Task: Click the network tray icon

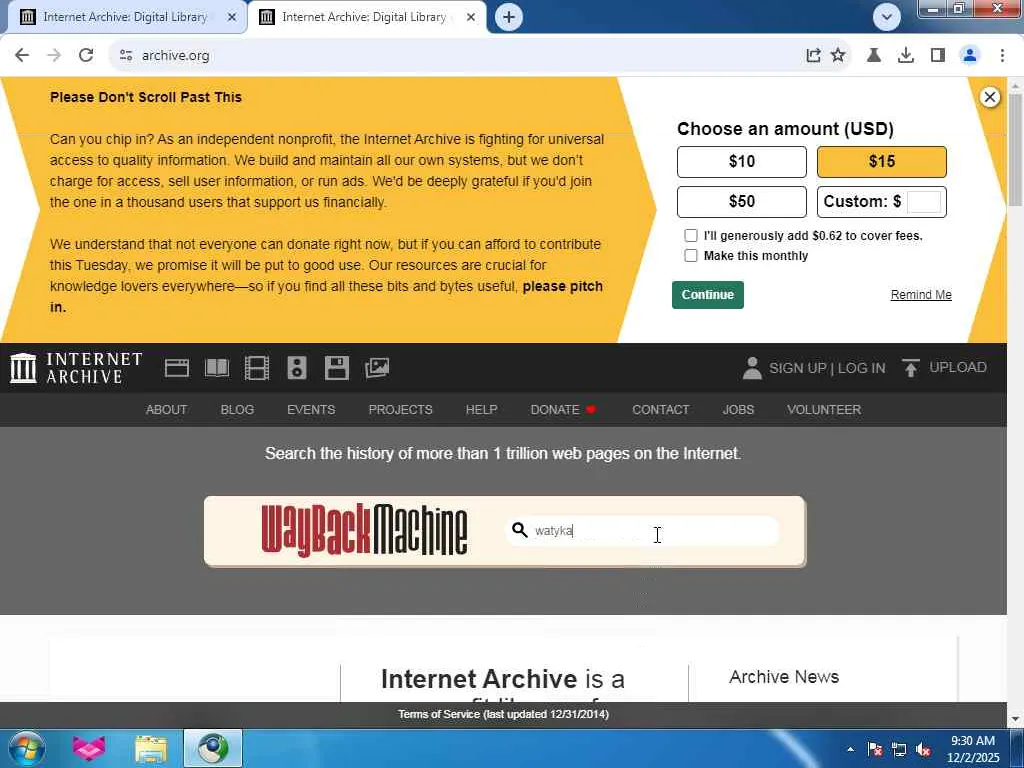Action: 899,750
